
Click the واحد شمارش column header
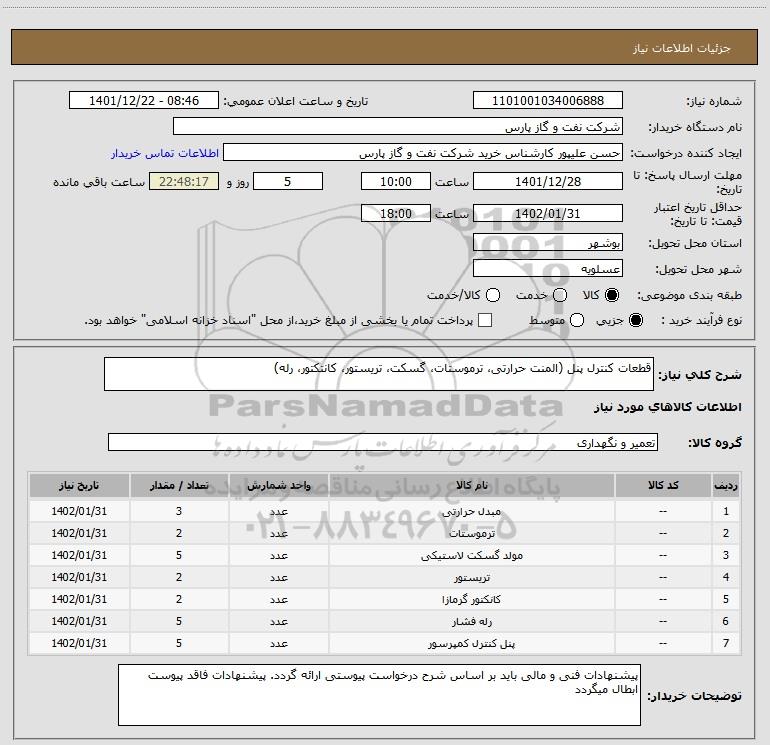[278, 486]
